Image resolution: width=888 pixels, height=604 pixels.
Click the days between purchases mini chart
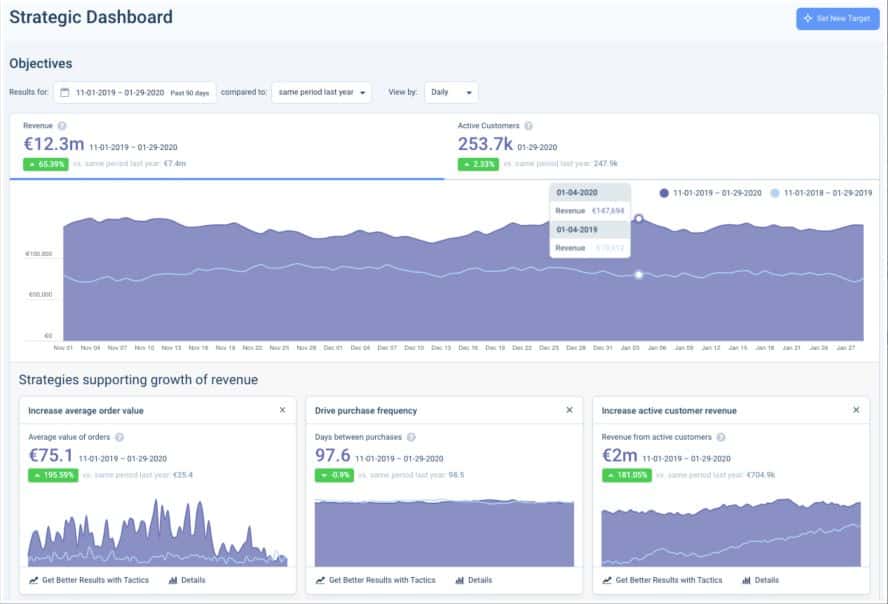[x=444, y=532]
